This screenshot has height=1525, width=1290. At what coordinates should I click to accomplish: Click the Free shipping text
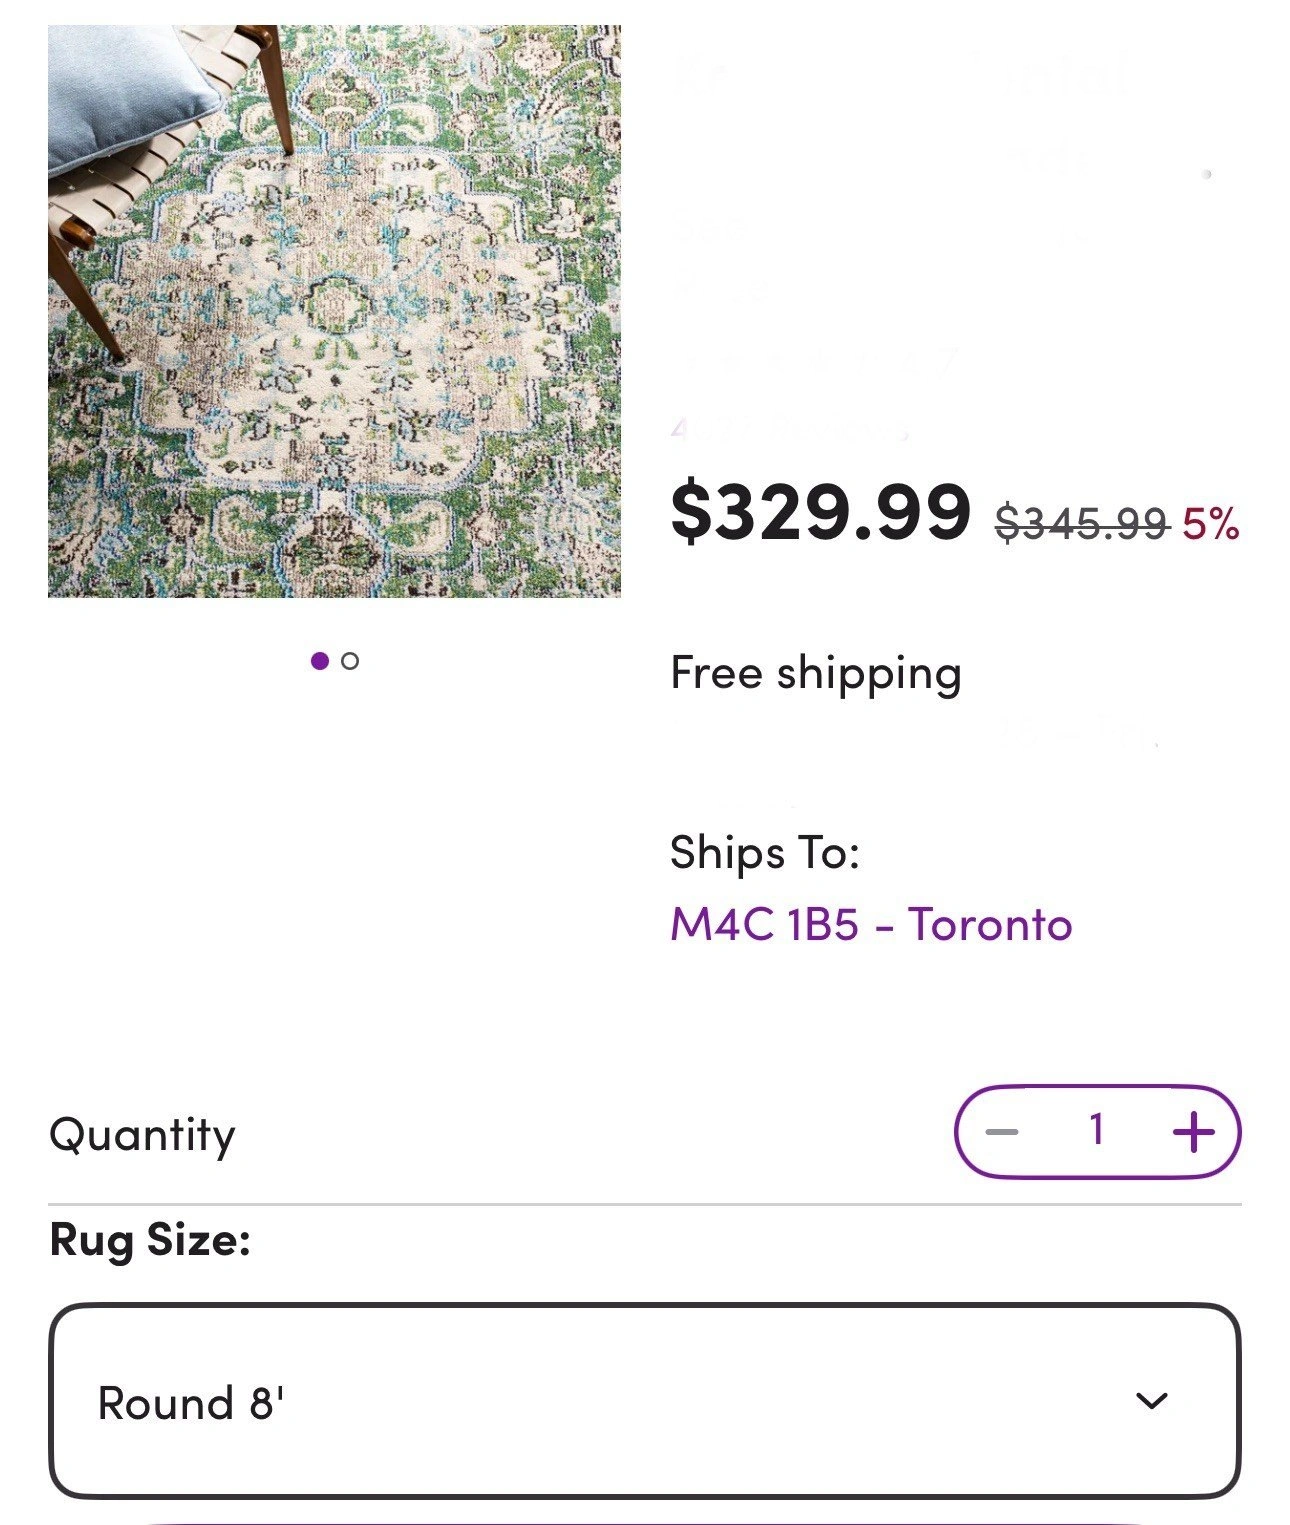(x=816, y=673)
